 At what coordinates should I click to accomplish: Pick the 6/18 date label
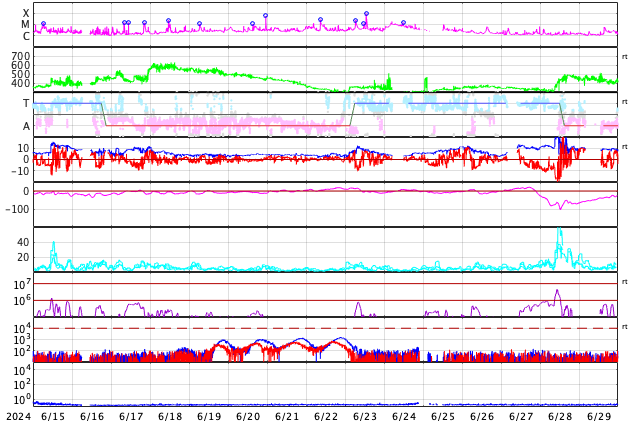click(170, 416)
